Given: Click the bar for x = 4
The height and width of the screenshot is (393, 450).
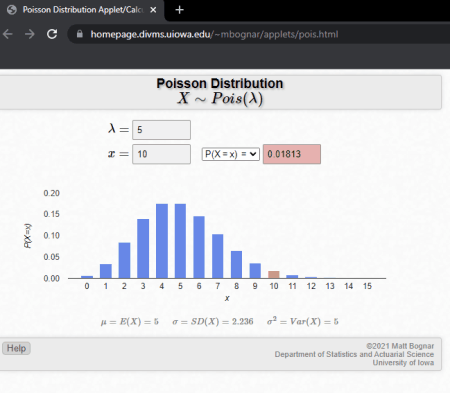Looking at the screenshot, I should pyautogui.click(x=162, y=241).
